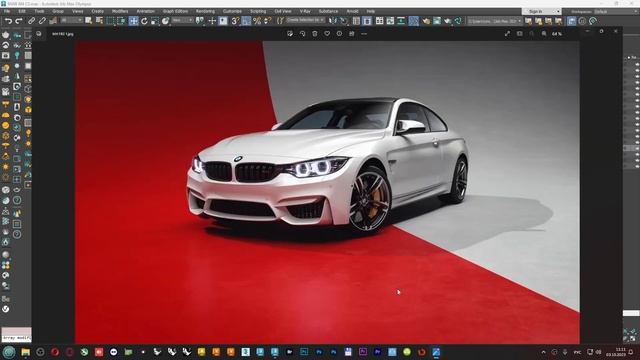
Task: Open the Workspaces Default dropdown
Action: coord(617,11)
